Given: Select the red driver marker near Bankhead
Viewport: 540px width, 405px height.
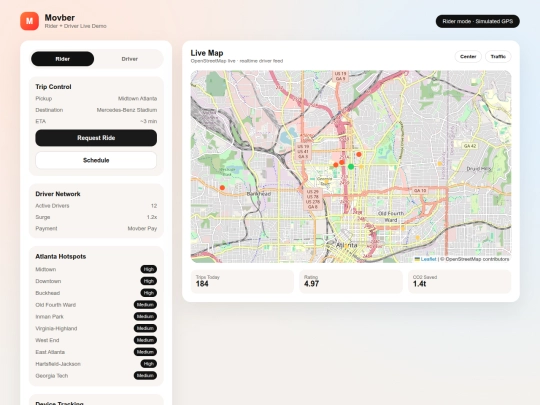Looking at the screenshot, I should pos(222,188).
